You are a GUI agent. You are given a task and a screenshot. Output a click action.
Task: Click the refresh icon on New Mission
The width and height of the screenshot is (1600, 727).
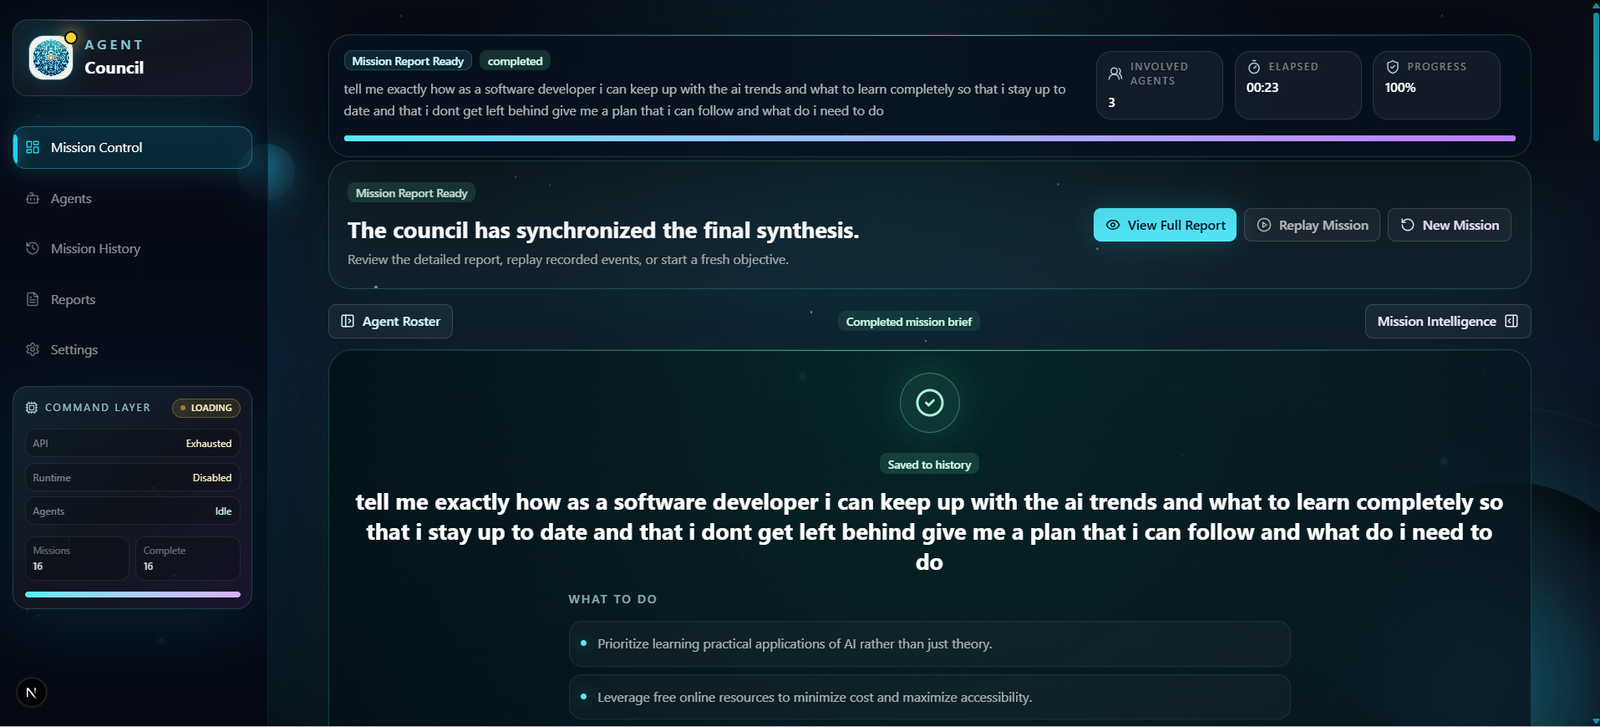(1407, 225)
